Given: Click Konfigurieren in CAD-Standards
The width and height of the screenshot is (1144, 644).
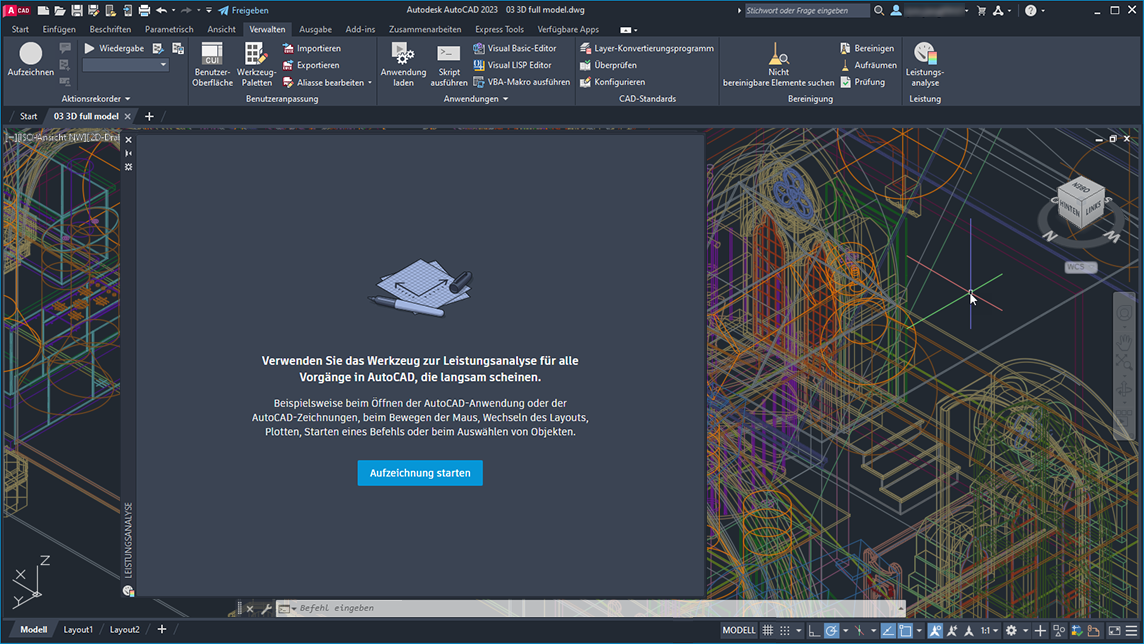Looking at the screenshot, I should 612,82.
